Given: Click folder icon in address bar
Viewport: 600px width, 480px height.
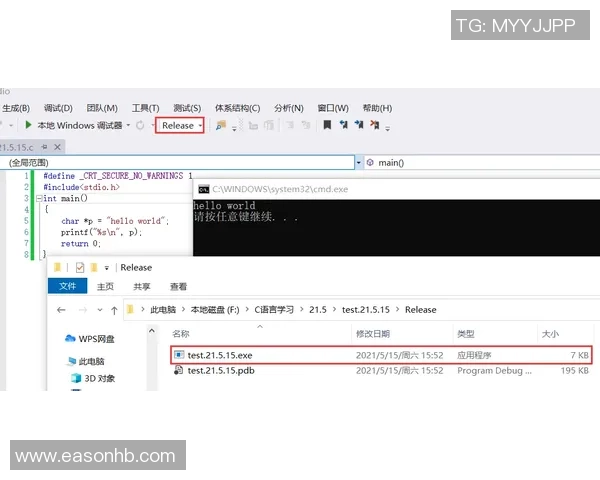Looking at the screenshot, I should coord(130,309).
